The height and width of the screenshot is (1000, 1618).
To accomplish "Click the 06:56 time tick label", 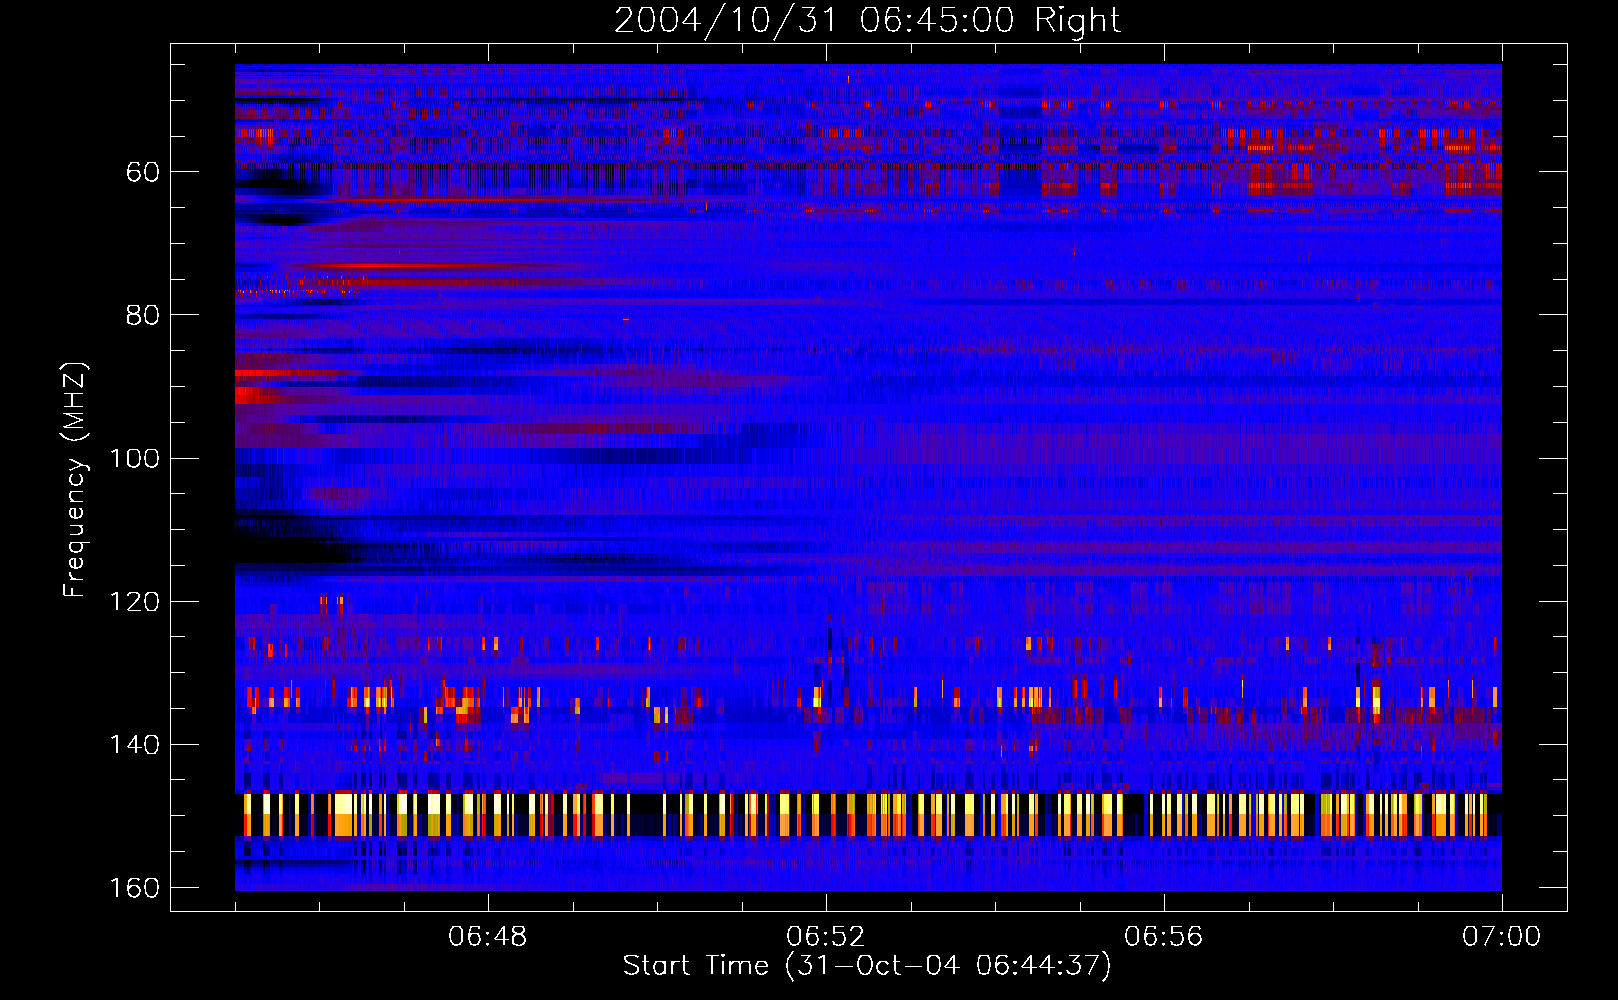I will tap(1164, 937).
